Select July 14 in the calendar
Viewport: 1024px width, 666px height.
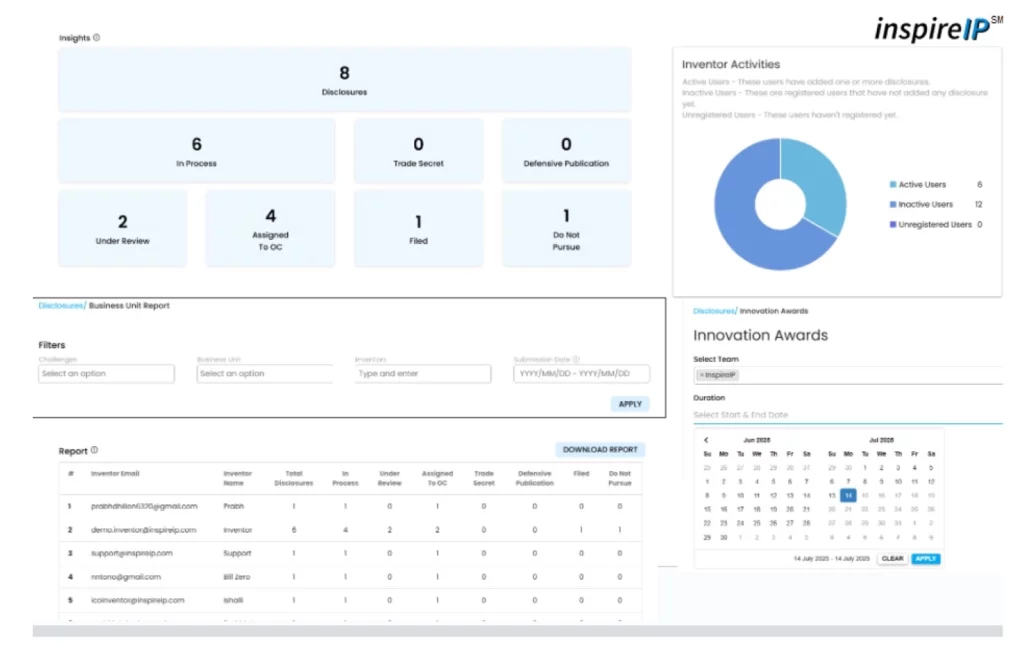coord(847,495)
